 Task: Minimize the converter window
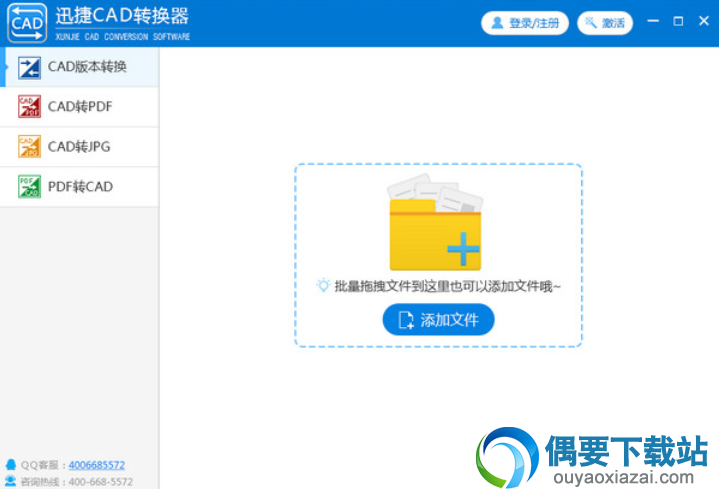653,21
